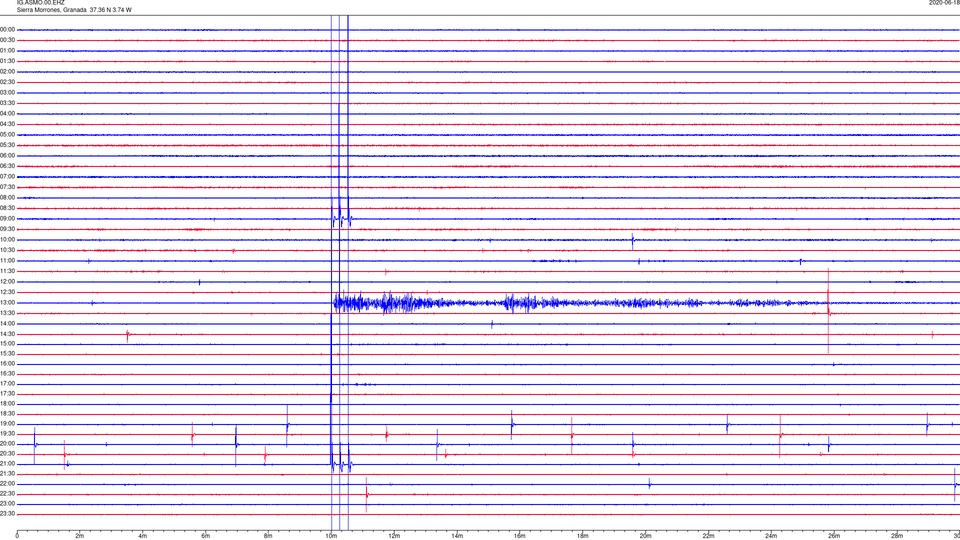Select the 09:00 trace label
The width and height of the screenshot is (960, 540).
coord(7,219)
